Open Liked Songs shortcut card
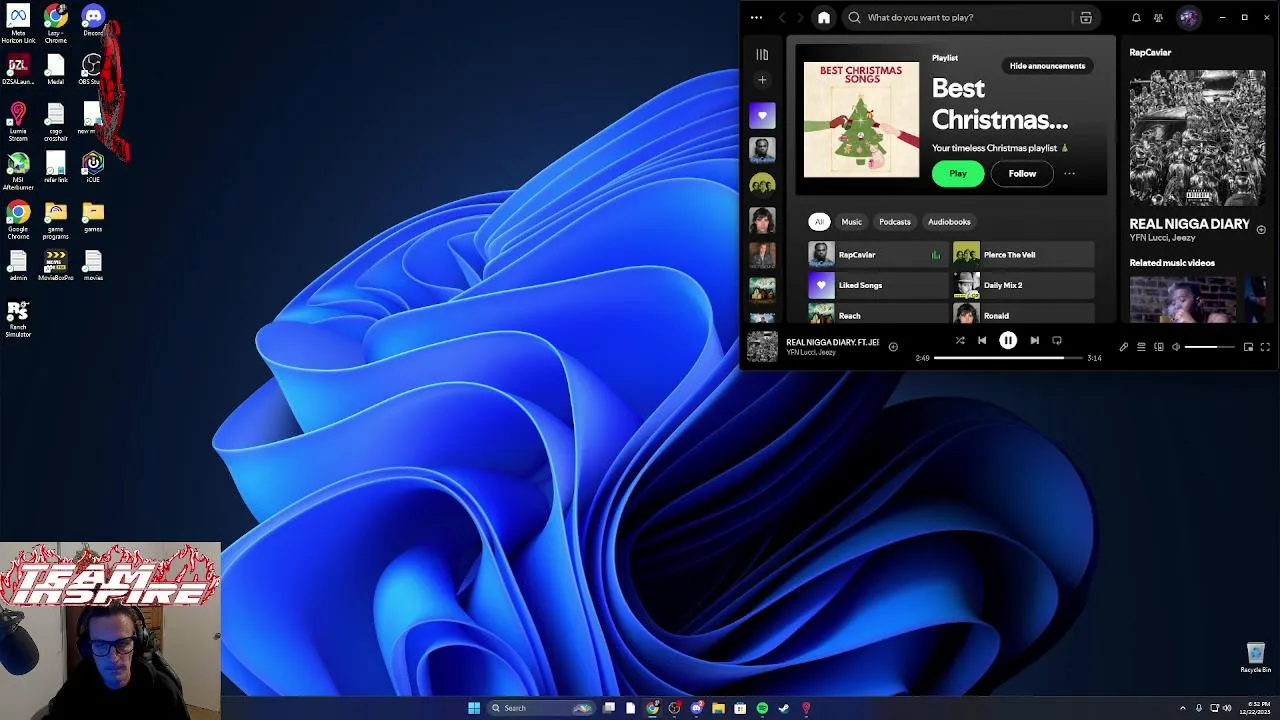The width and height of the screenshot is (1280, 720). tap(876, 285)
